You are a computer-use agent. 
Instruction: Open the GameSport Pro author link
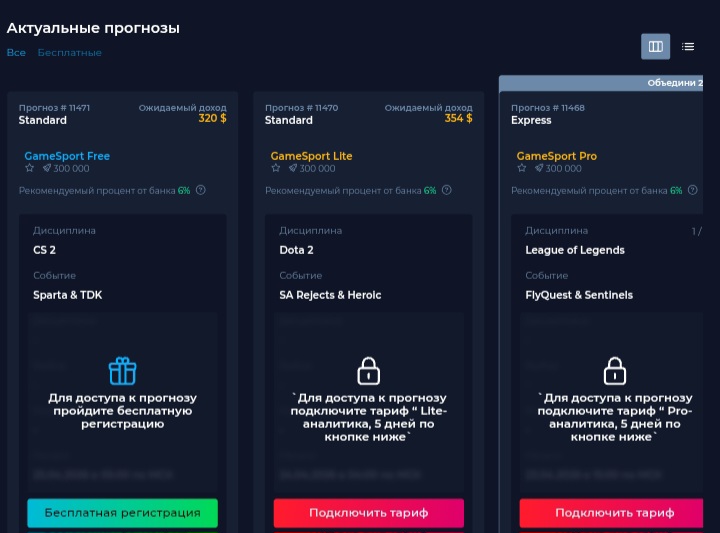[556, 156]
